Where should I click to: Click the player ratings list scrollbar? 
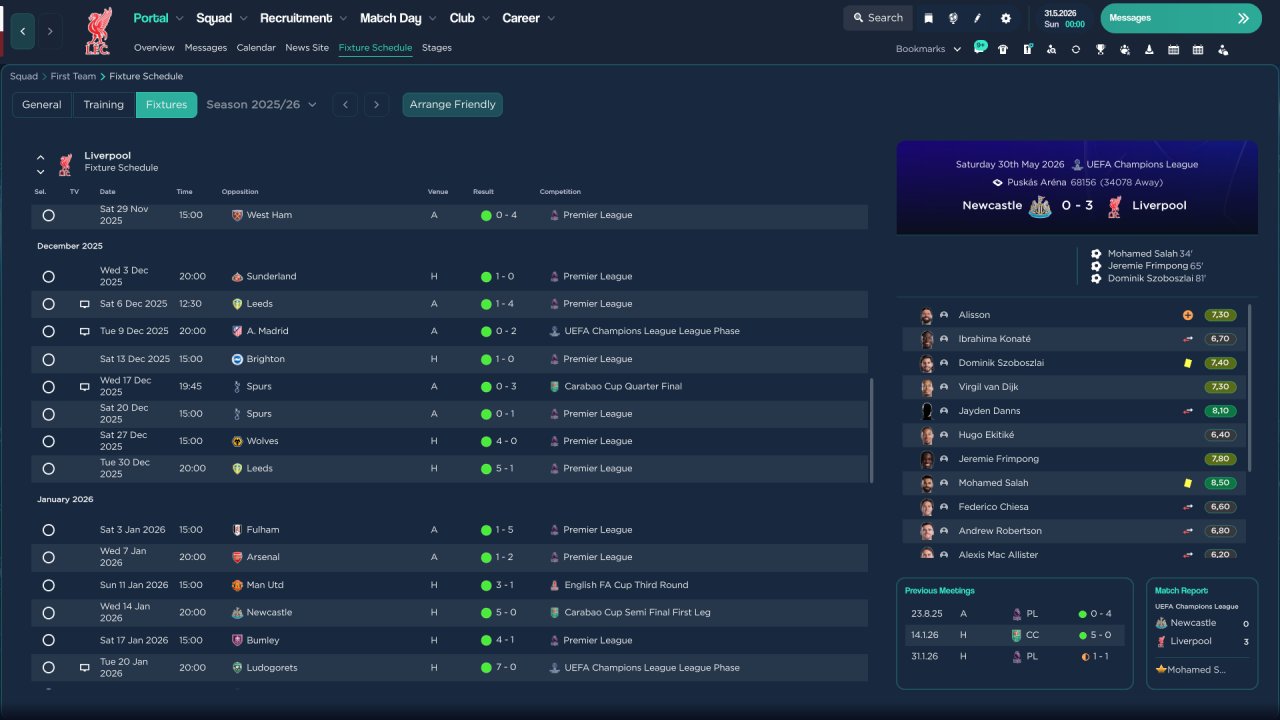tap(1250, 388)
